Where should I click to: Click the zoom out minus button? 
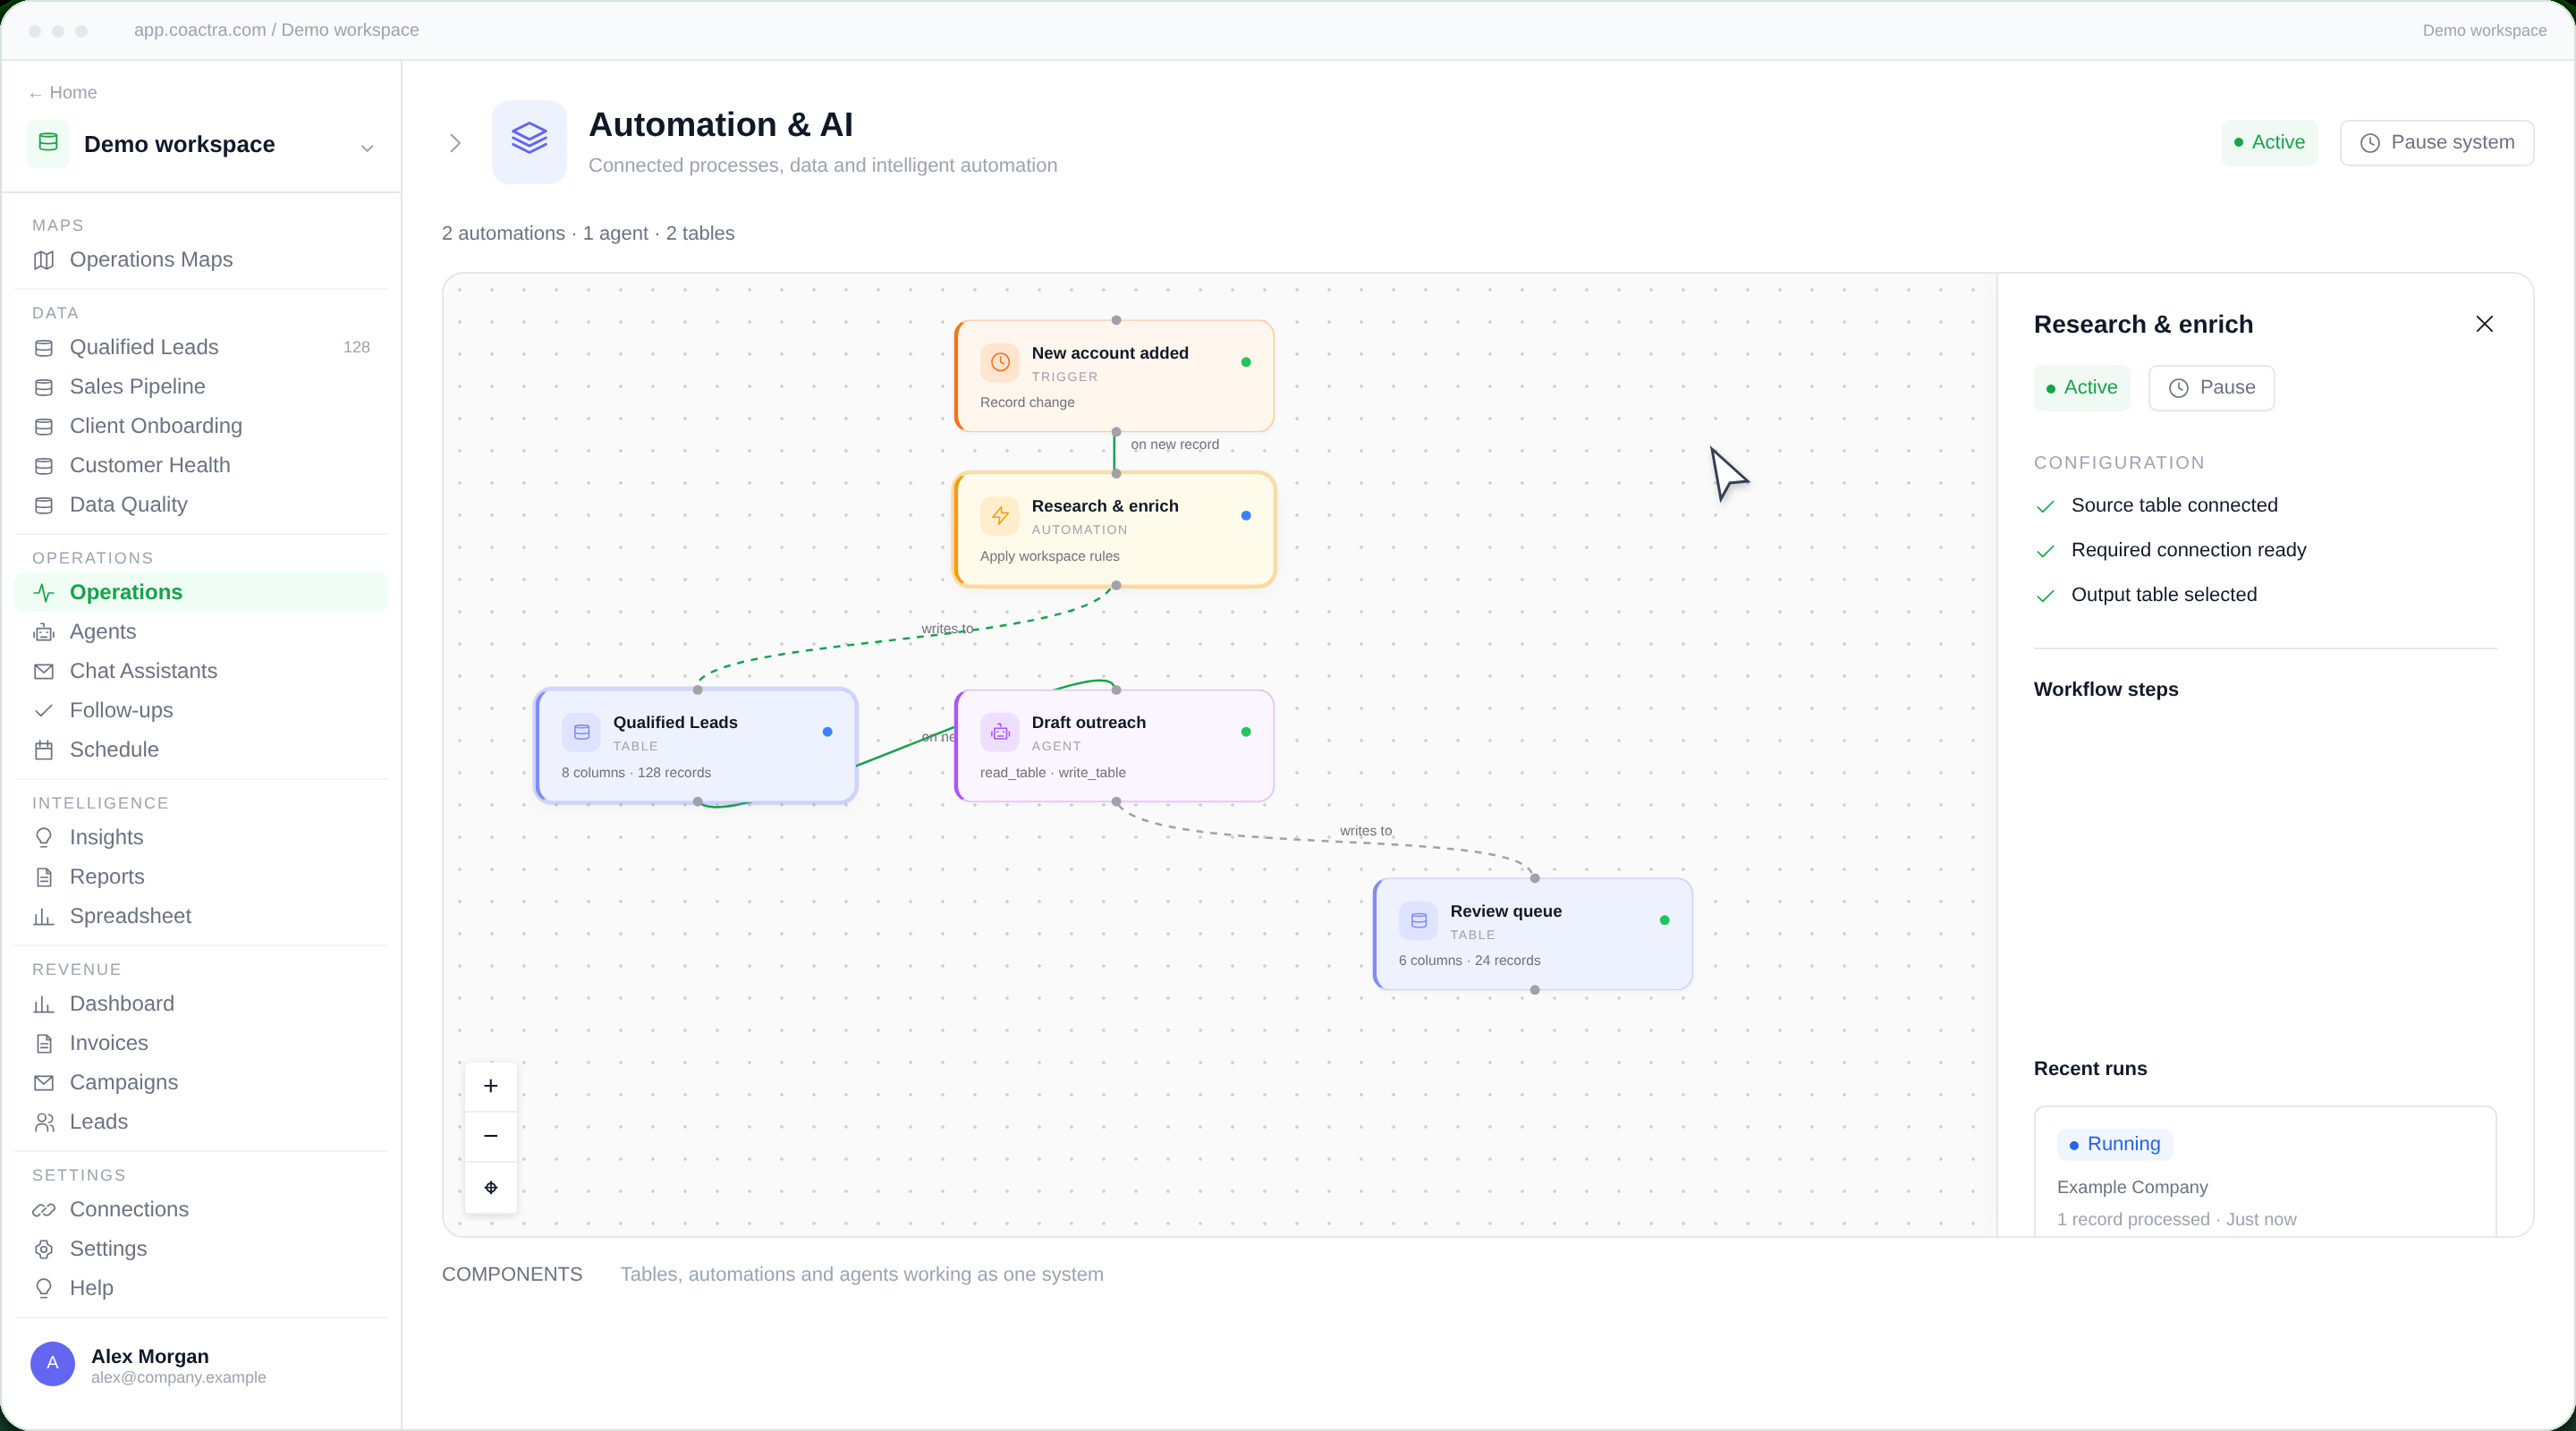[490, 1136]
